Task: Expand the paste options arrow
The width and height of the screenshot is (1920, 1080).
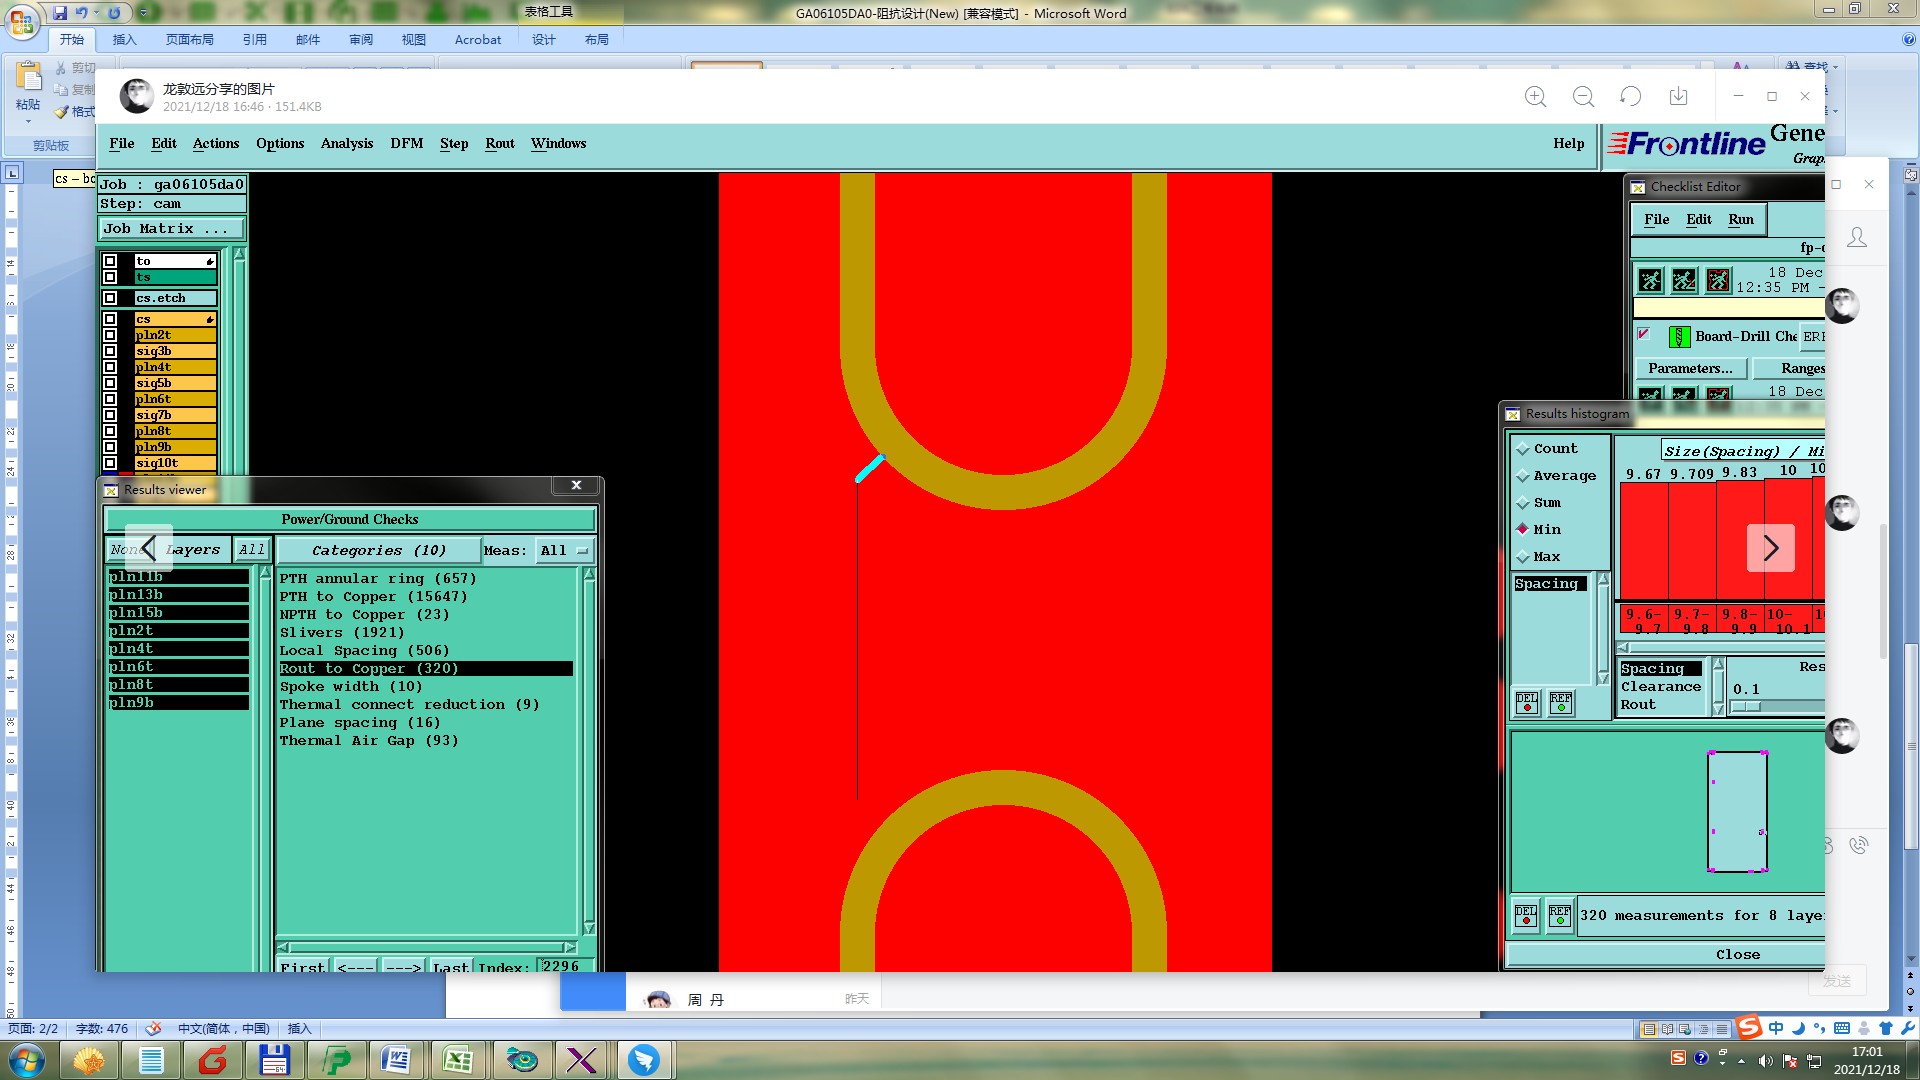Action: pyautogui.click(x=28, y=121)
